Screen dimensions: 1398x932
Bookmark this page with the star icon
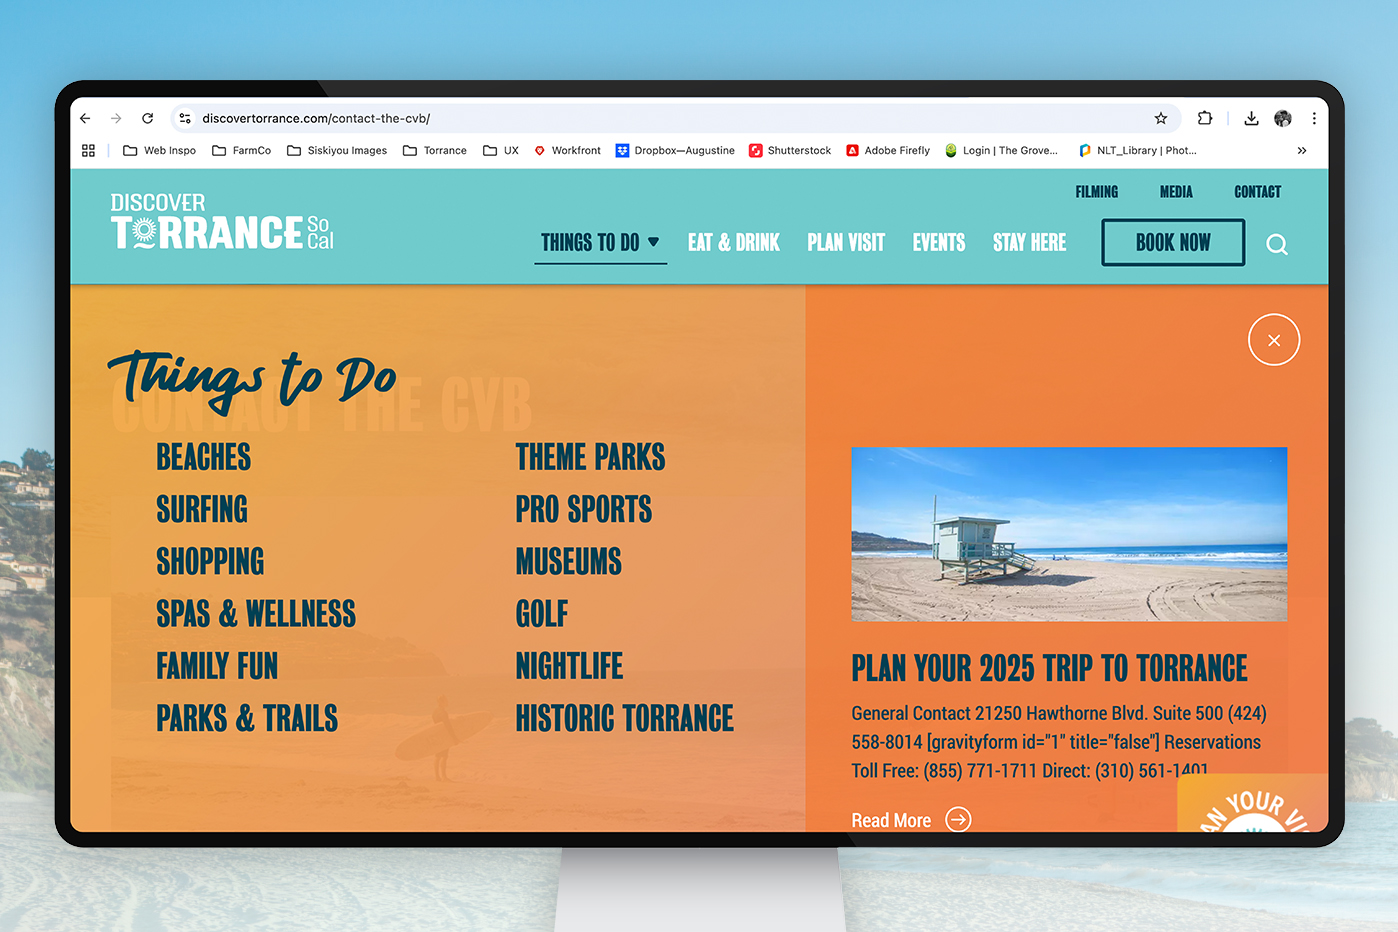(1160, 118)
